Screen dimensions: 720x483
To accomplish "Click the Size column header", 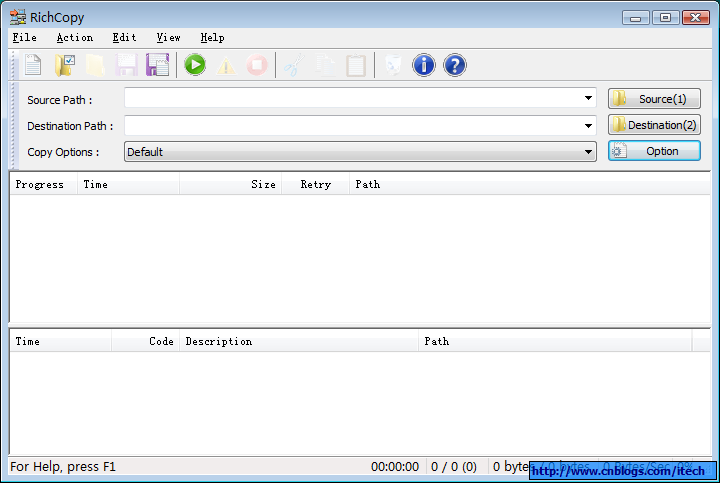I will tap(231, 185).
